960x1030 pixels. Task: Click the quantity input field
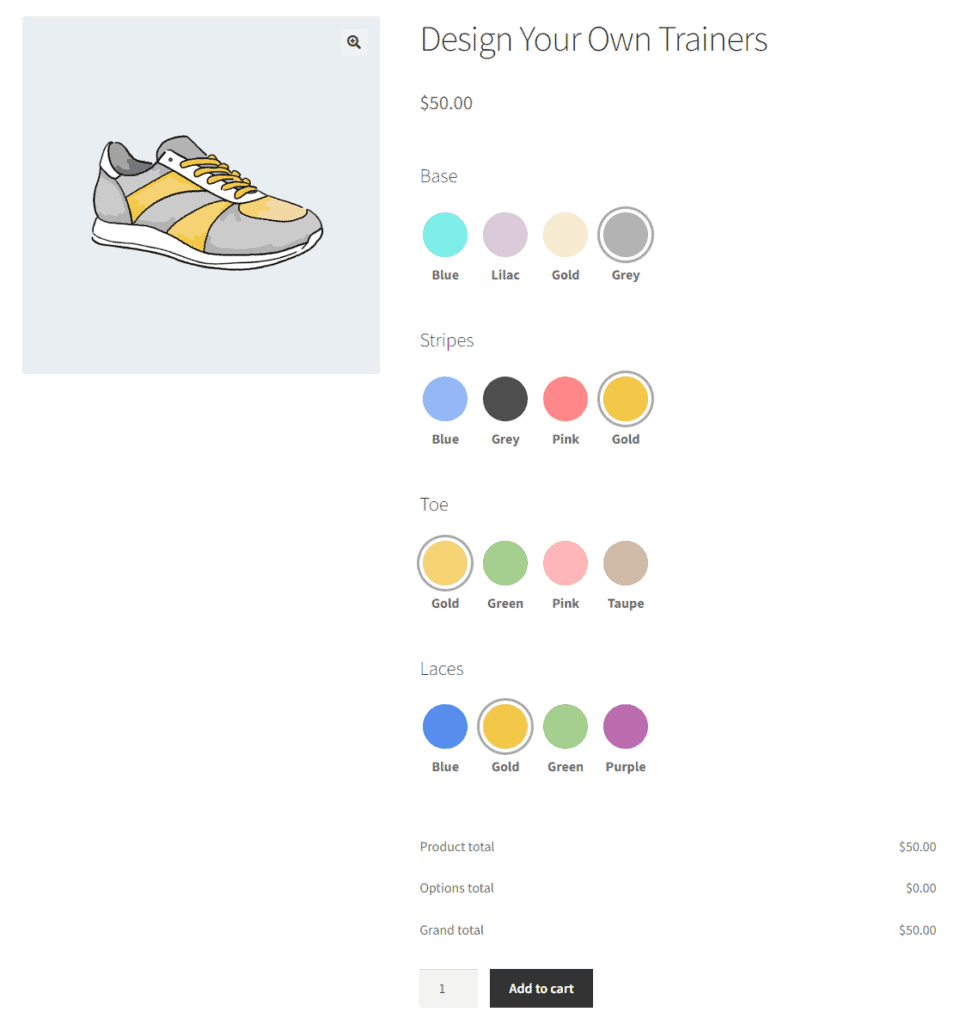[448, 987]
